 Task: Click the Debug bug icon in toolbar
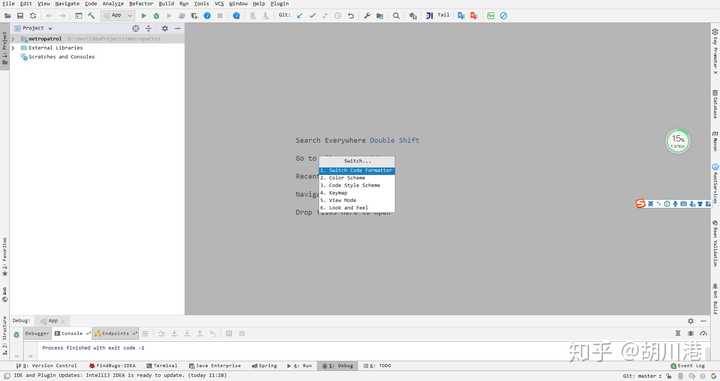pyautogui.click(x=156, y=16)
